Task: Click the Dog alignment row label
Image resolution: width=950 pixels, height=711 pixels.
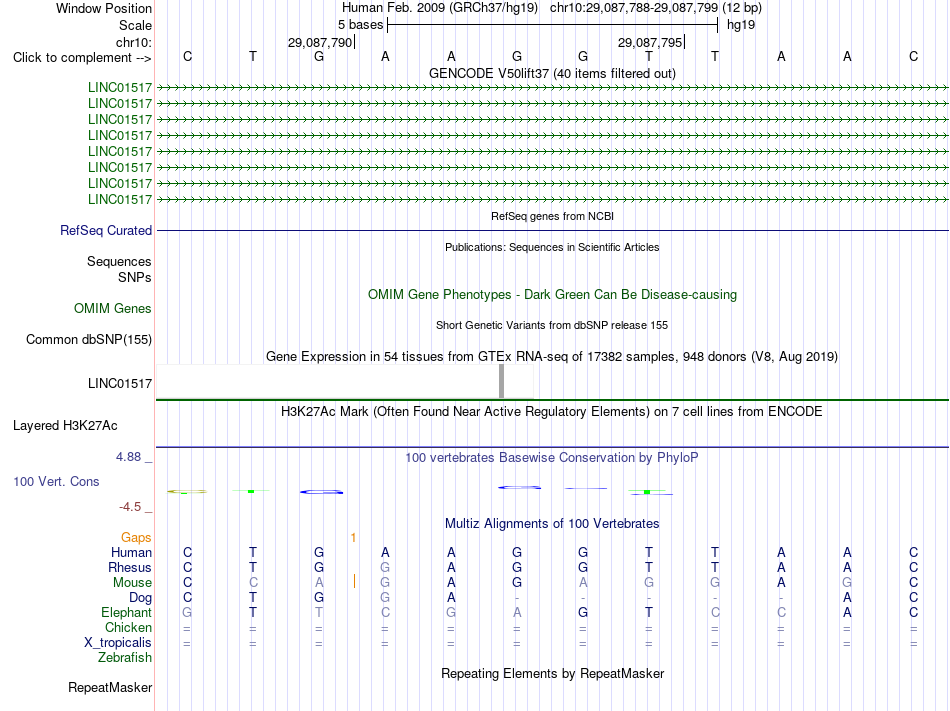Action: [x=140, y=598]
